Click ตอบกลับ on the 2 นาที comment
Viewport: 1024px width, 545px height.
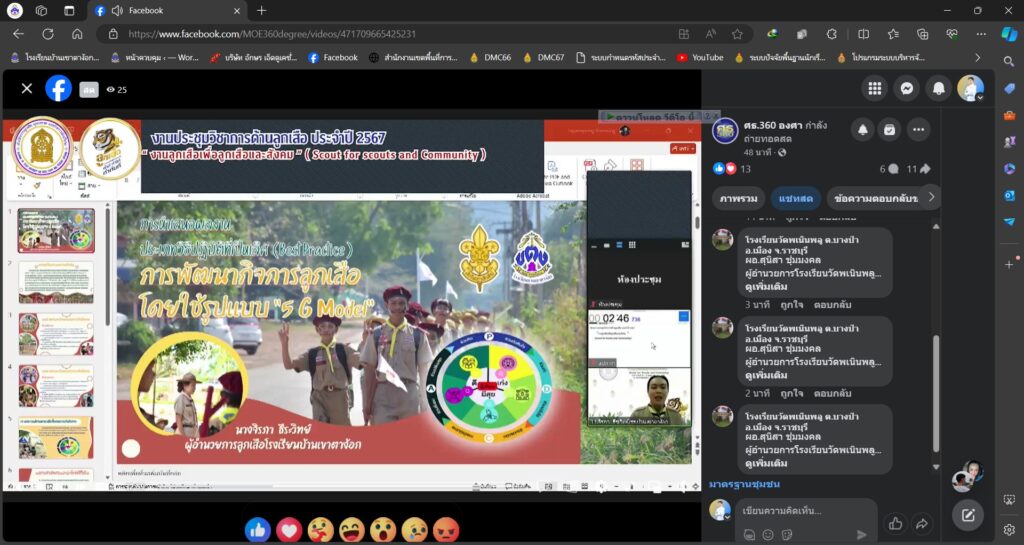click(833, 394)
